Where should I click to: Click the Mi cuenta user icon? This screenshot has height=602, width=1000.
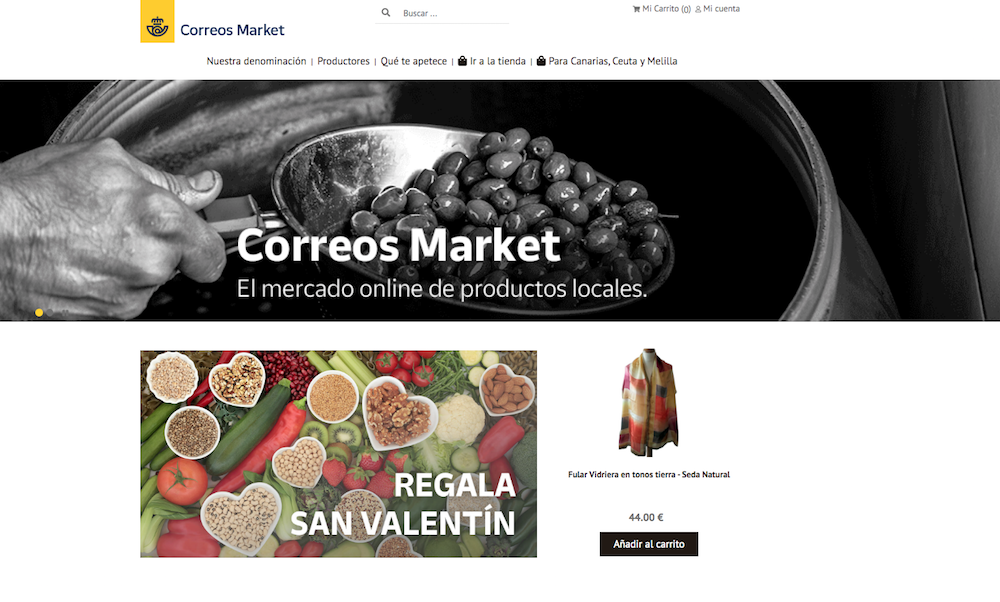point(698,9)
